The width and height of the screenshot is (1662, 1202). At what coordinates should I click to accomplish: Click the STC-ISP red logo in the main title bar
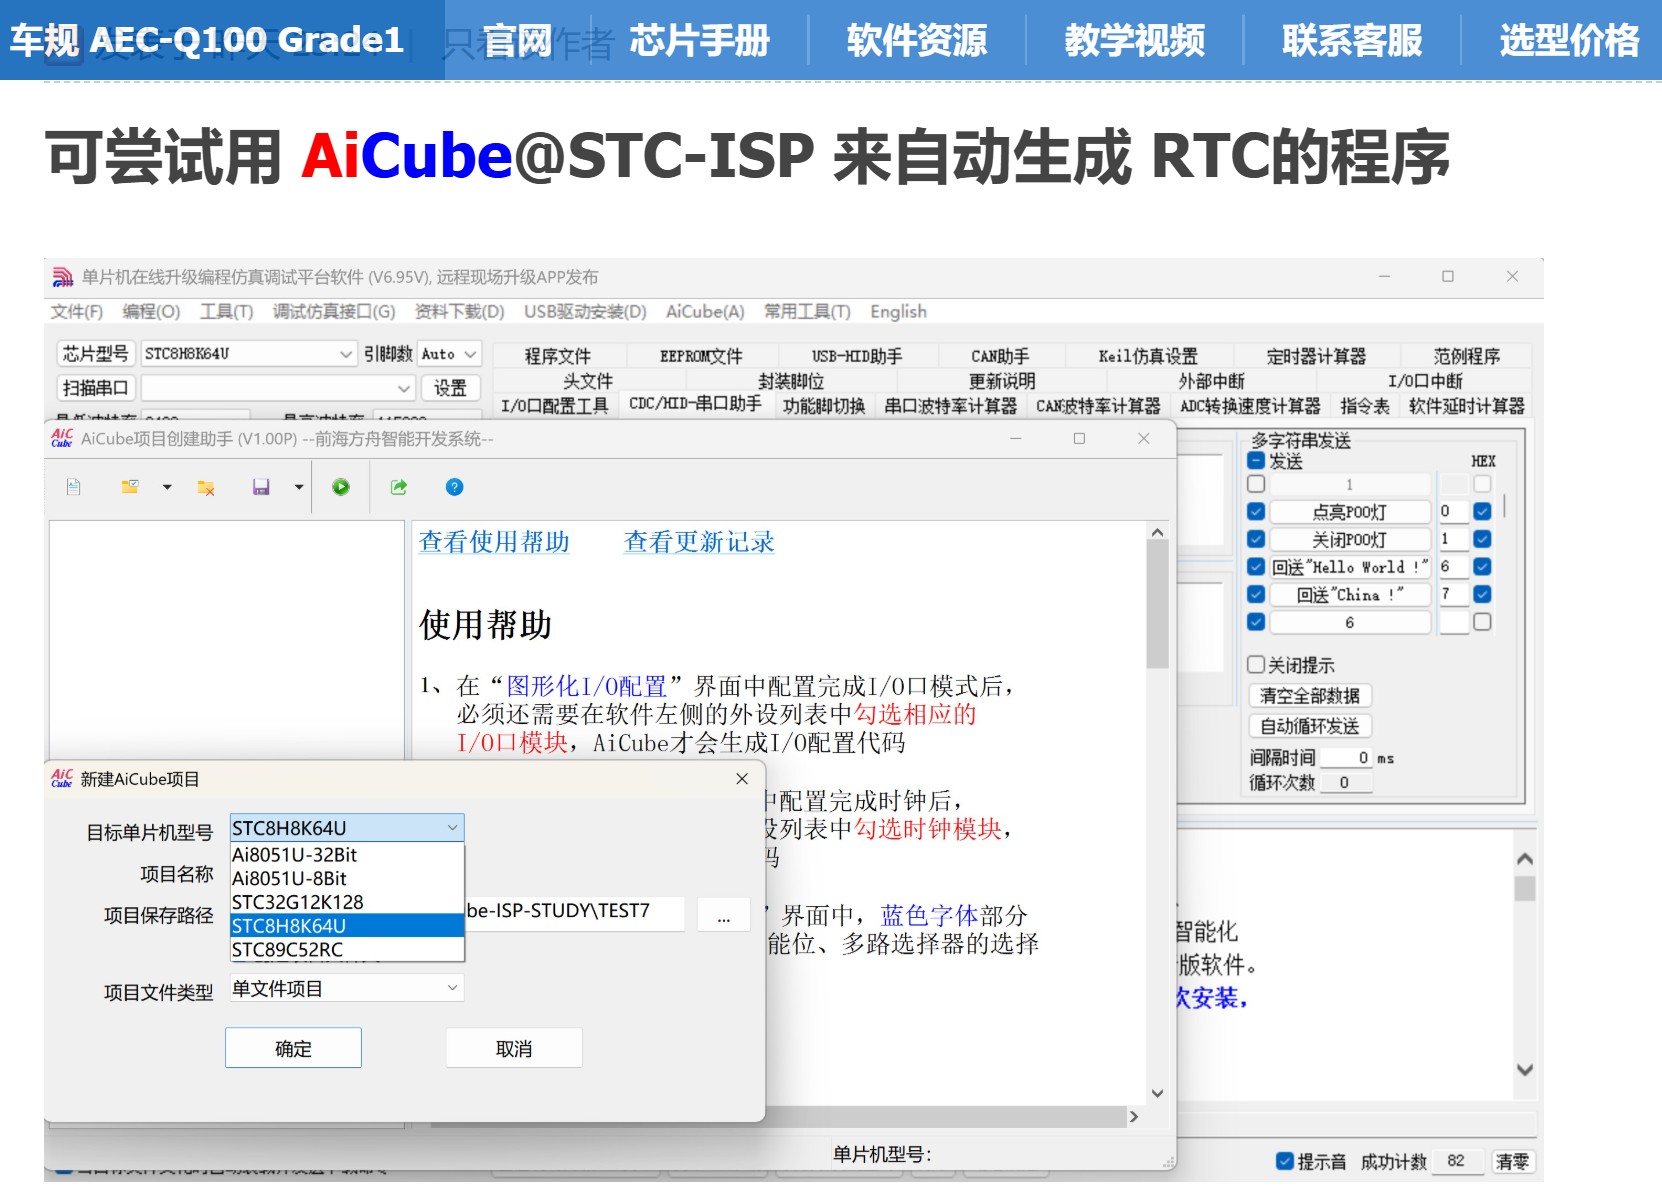pyautogui.click(x=63, y=277)
